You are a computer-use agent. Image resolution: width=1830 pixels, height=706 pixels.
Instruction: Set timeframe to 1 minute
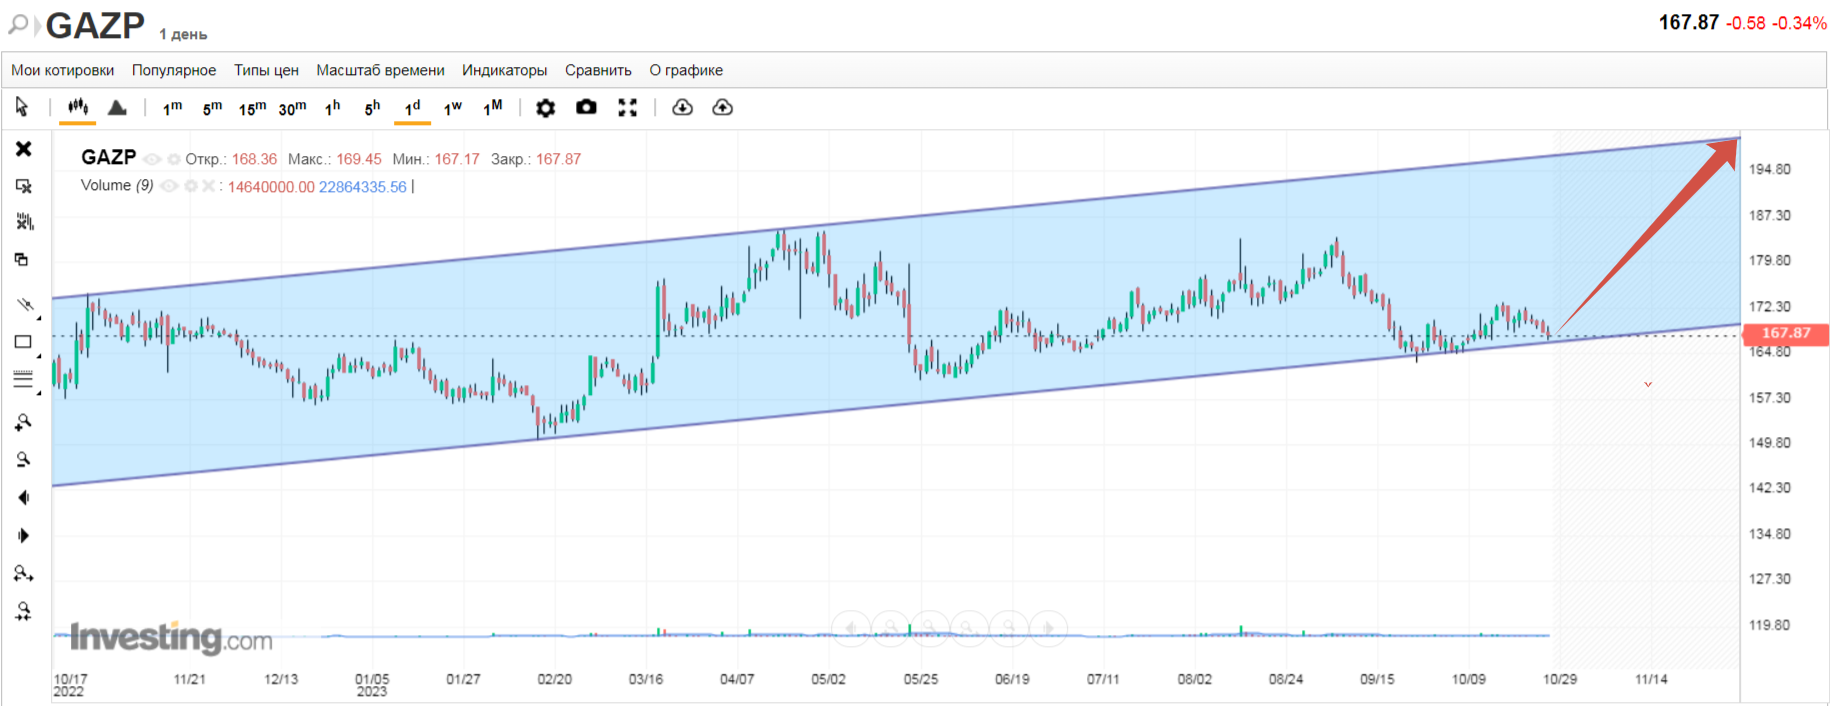[x=172, y=107]
